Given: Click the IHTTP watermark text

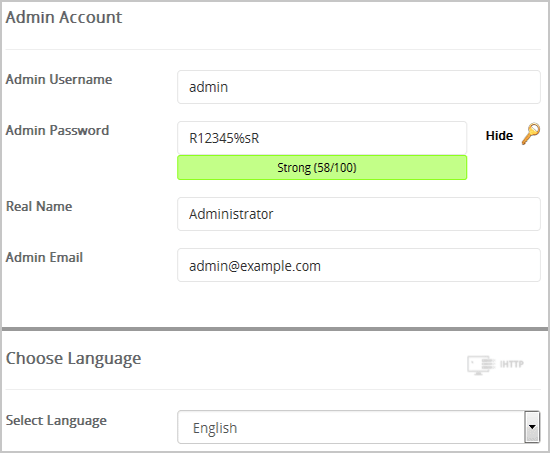Looking at the screenshot, I should [511, 364].
